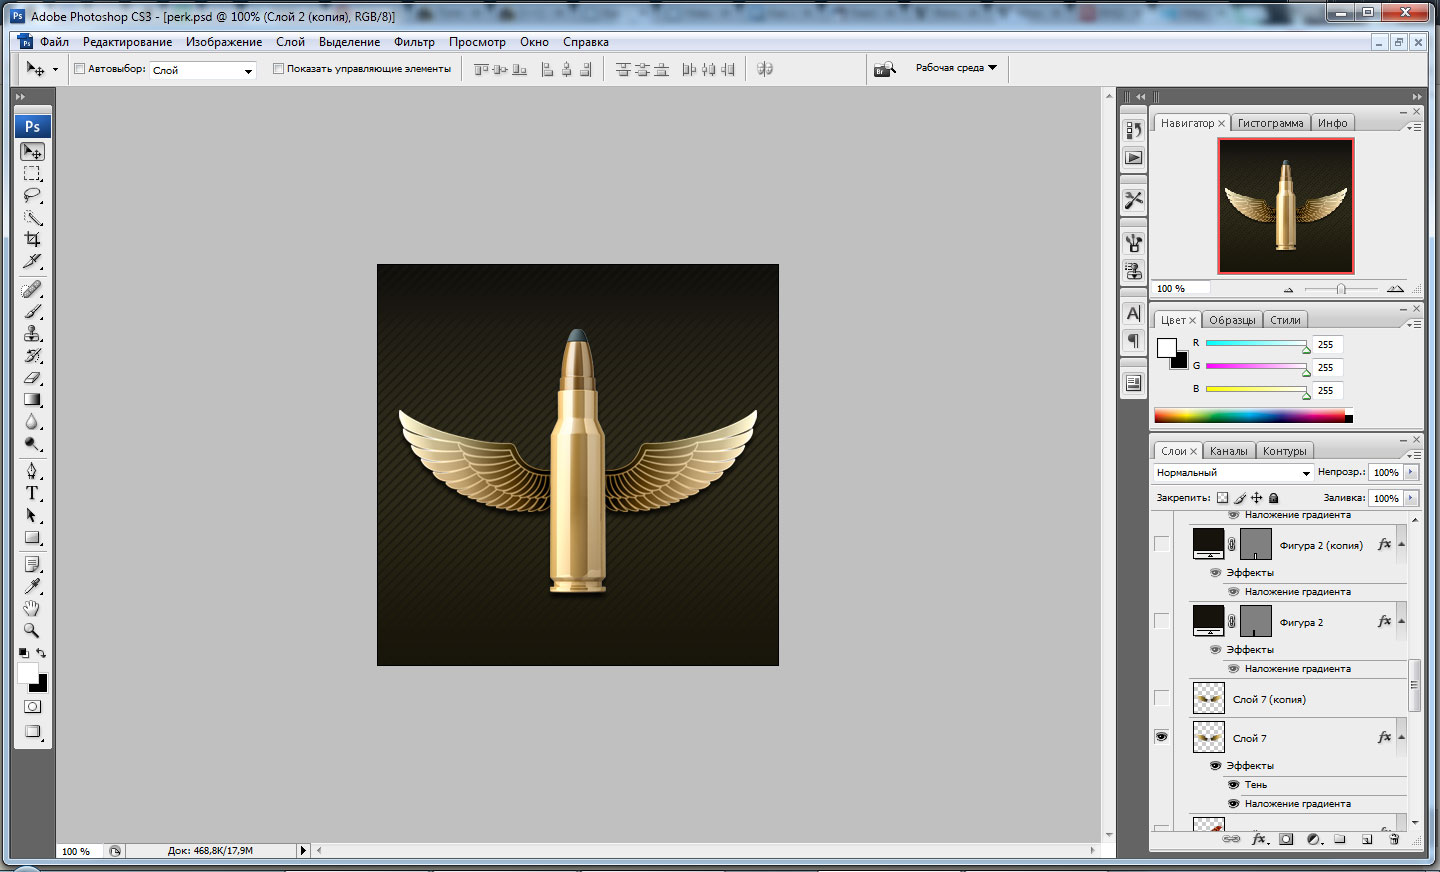Select the Rectangle shape tool
Image resolution: width=1440 pixels, height=872 pixels.
click(33, 537)
